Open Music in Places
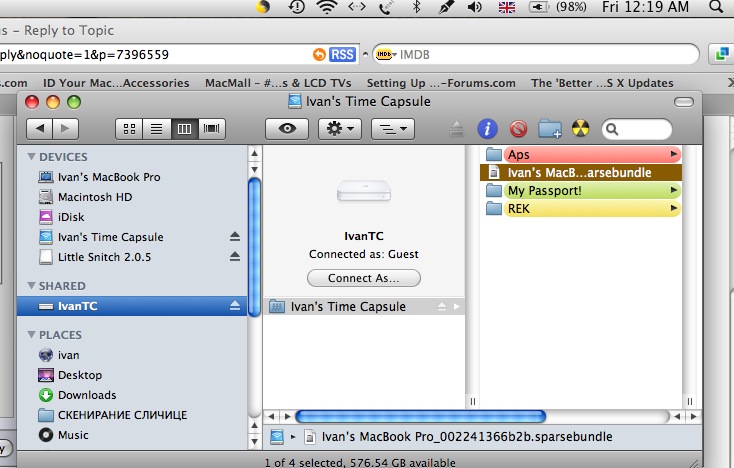The height and width of the screenshot is (468, 734). pyautogui.click(x=132, y=435)
